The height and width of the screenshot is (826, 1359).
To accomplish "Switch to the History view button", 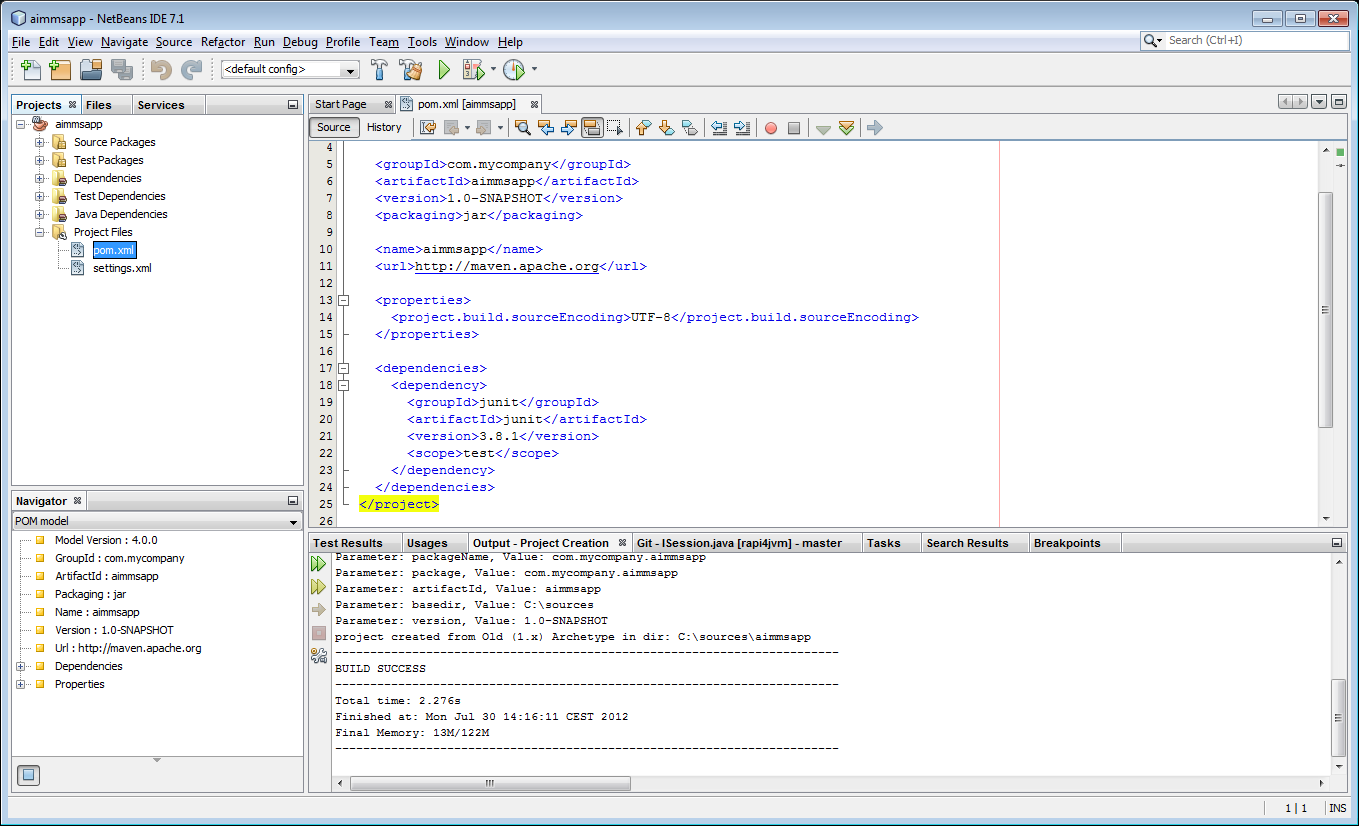I will coord(384,127).
